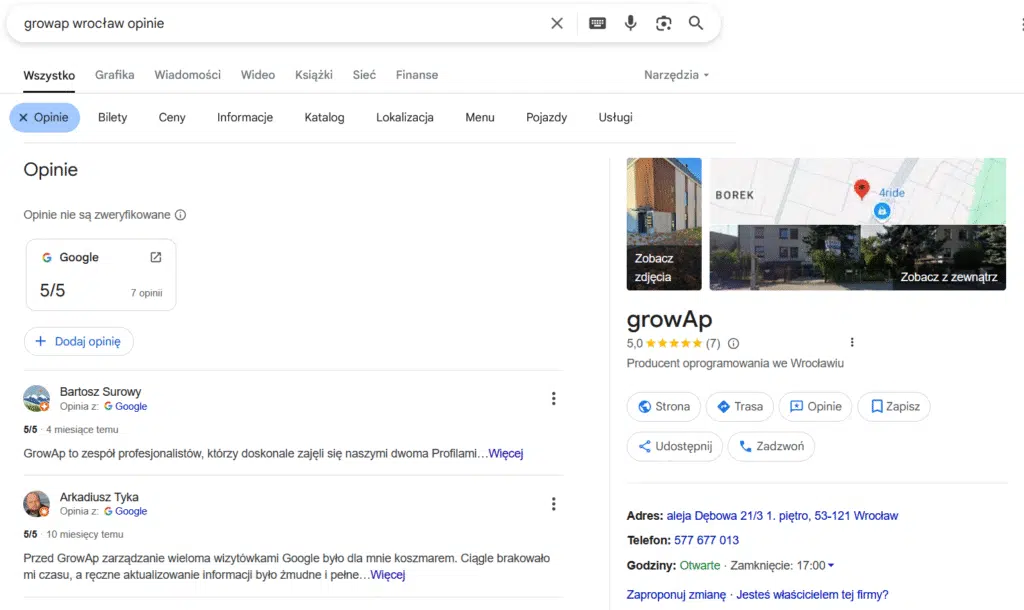Open the info icon beside the growAp star rating

(734, 342)
